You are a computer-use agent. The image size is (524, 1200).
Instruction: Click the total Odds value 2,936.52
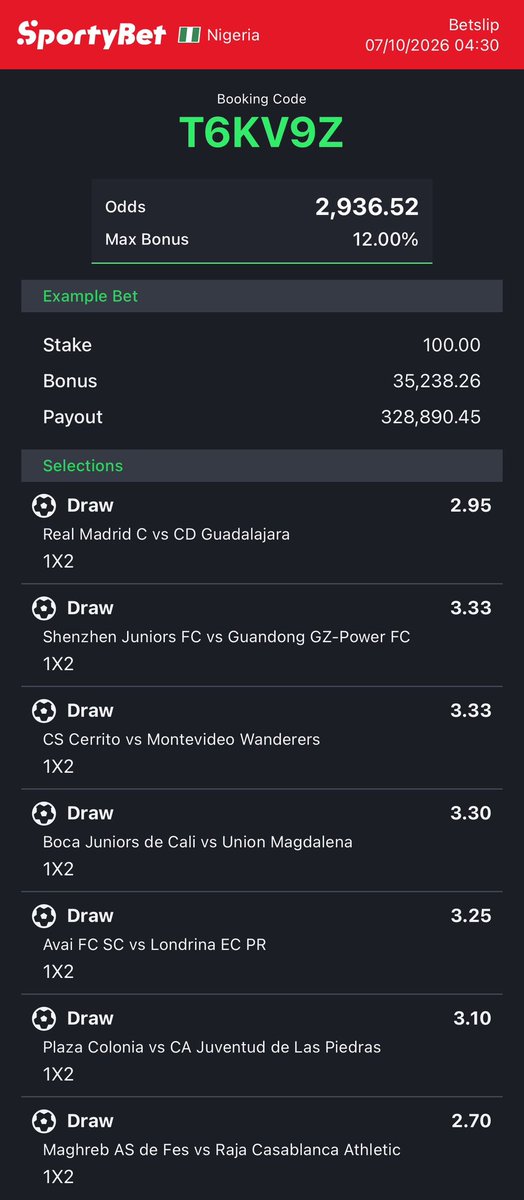pos(367,207)
